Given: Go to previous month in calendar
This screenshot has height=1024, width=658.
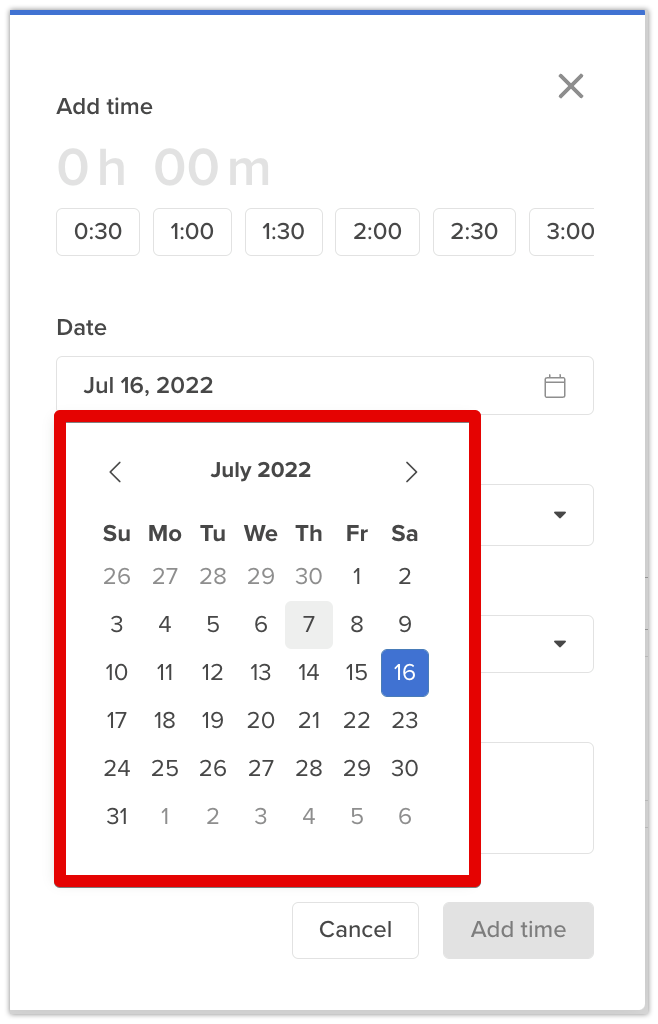Looking at the screenshot, I should click(116, 472).
